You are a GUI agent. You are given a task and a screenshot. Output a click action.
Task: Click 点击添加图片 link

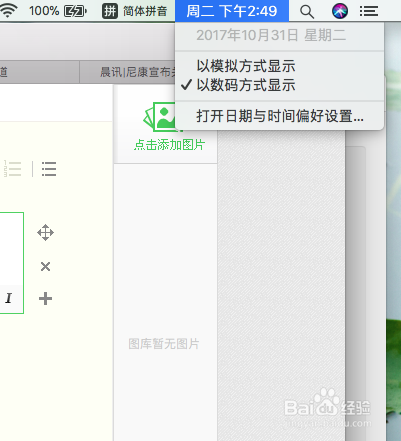pos(169,145)
